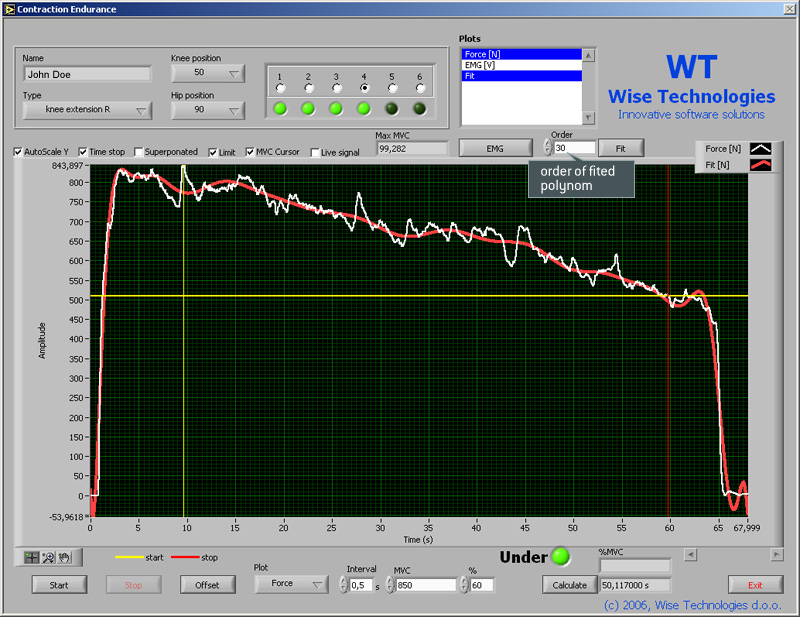
Task: Click the percent stepper arrows
Action: (464, 585)
